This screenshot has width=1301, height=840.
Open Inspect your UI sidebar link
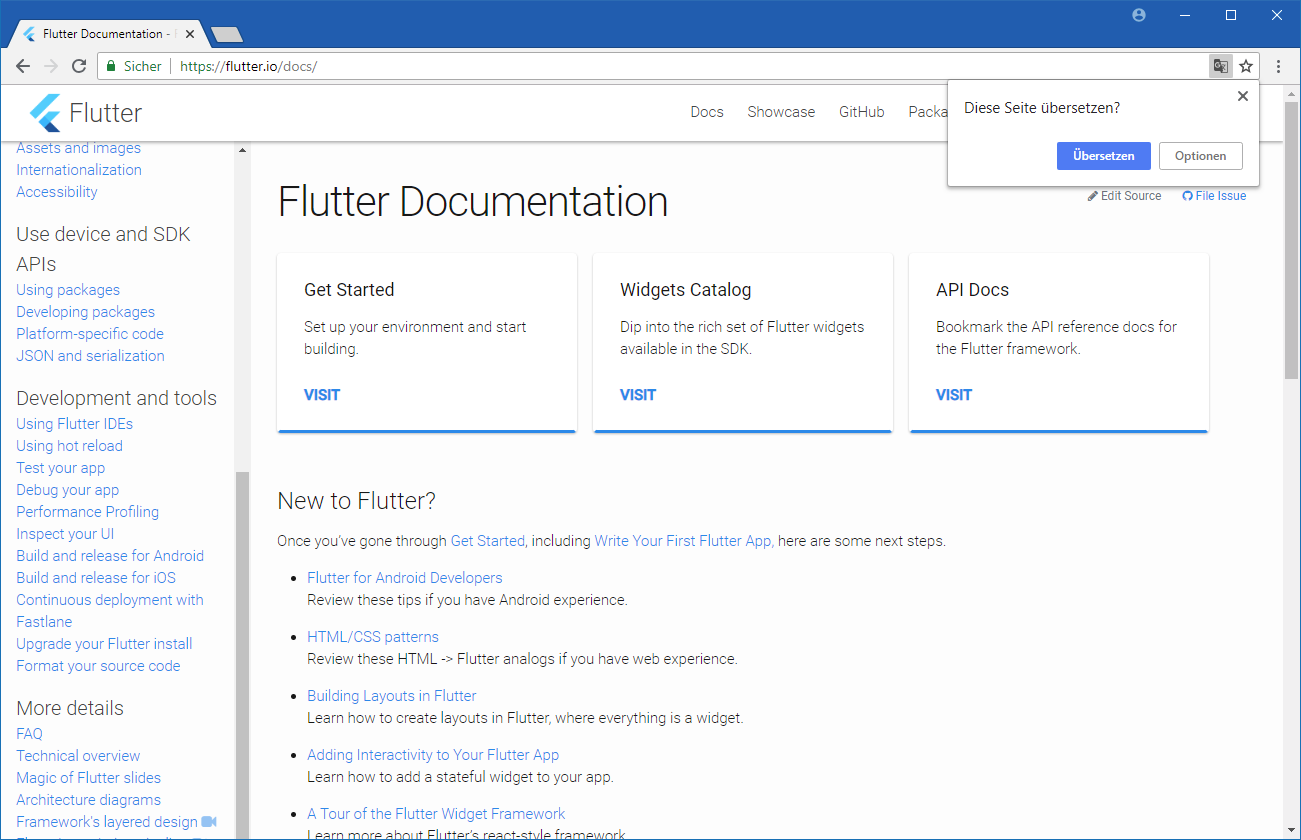pos(65,534)
